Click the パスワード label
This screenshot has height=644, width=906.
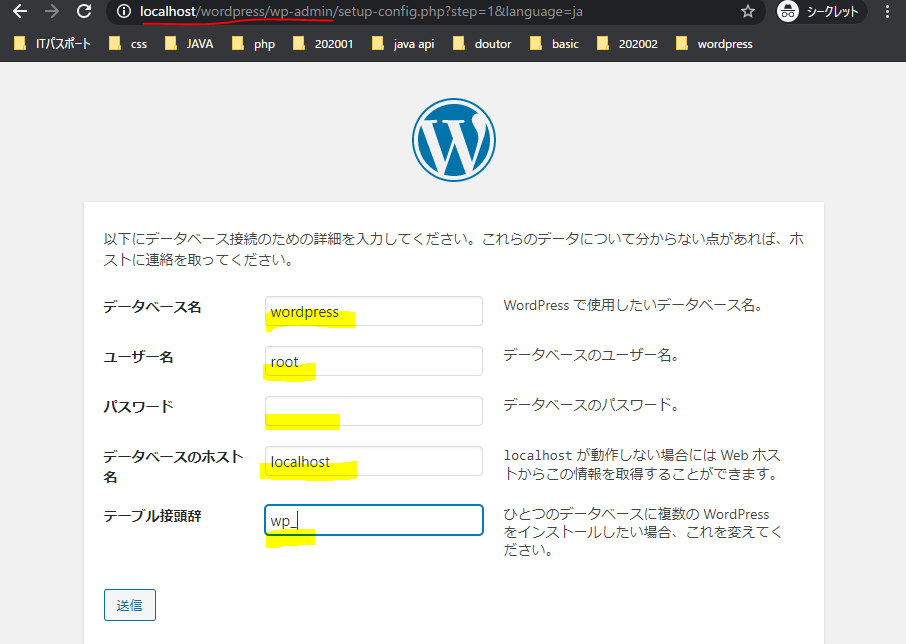pyautogui.click(x=138, y=407)
